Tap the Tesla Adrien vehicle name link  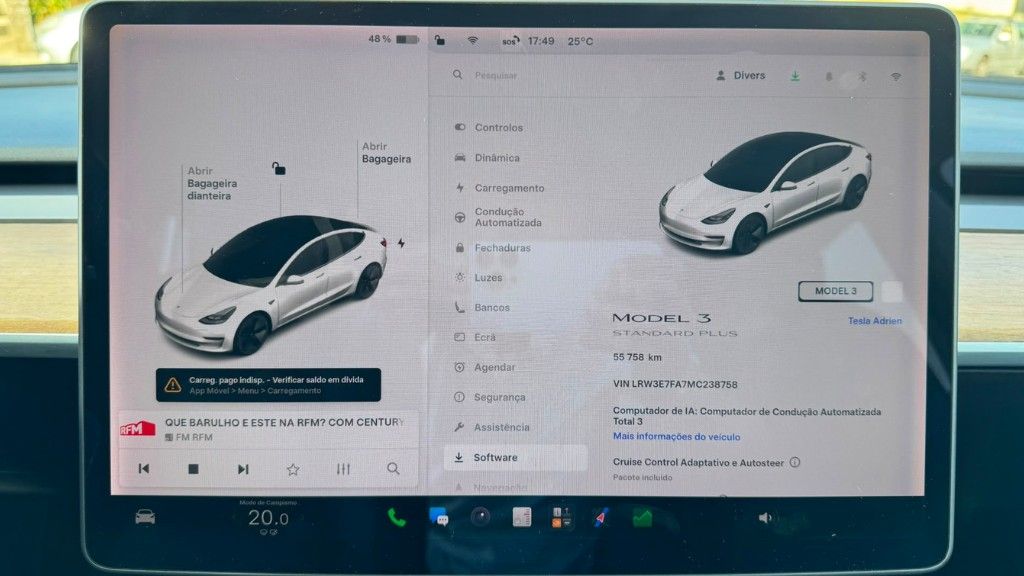click(x=874, y=321)
